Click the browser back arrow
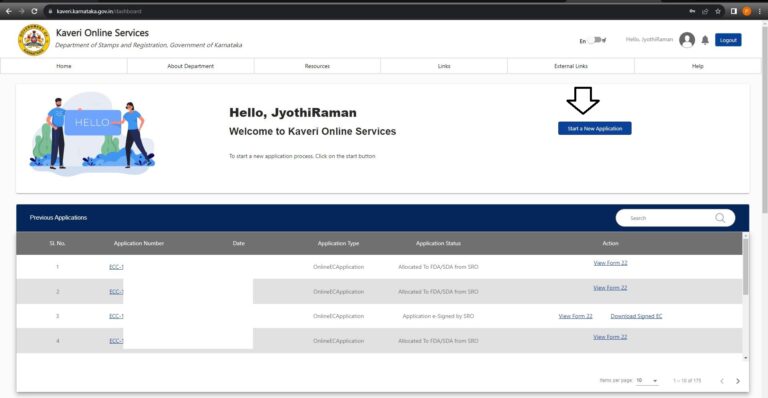768x398 pixels. pyautogui.click(x=8, y=11)
